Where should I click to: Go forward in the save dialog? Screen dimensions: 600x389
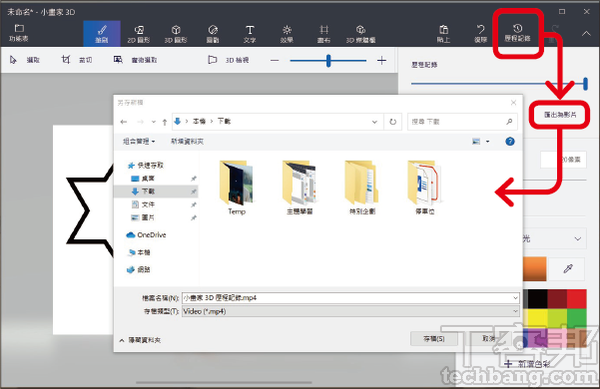click(140, 122)
